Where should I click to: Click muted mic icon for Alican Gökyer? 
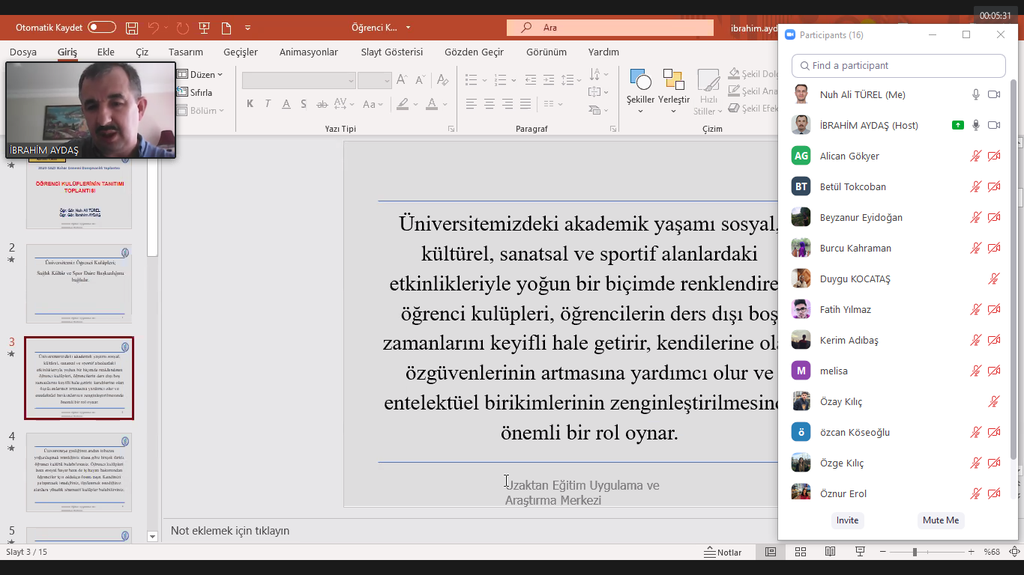(x=976, y=156)
